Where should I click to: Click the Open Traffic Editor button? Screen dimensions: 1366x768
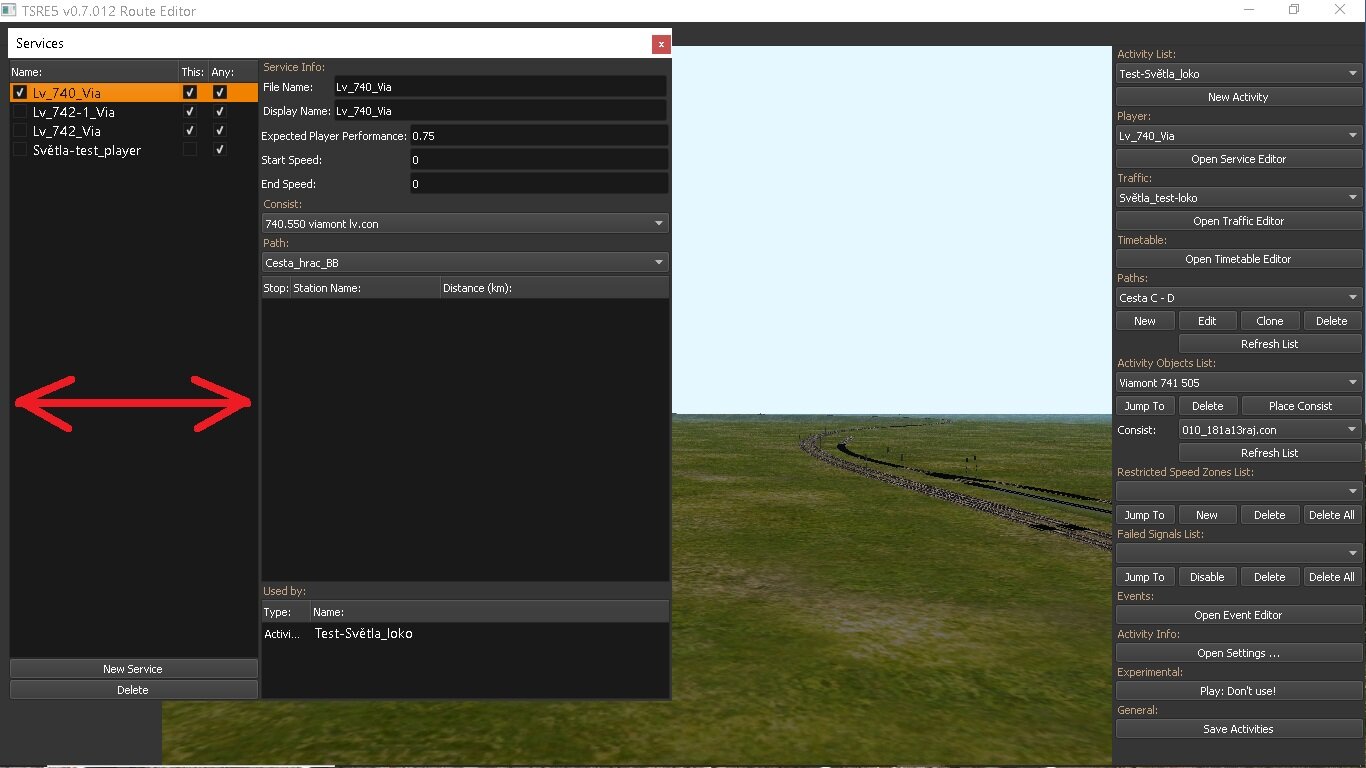coord(1238,221)
